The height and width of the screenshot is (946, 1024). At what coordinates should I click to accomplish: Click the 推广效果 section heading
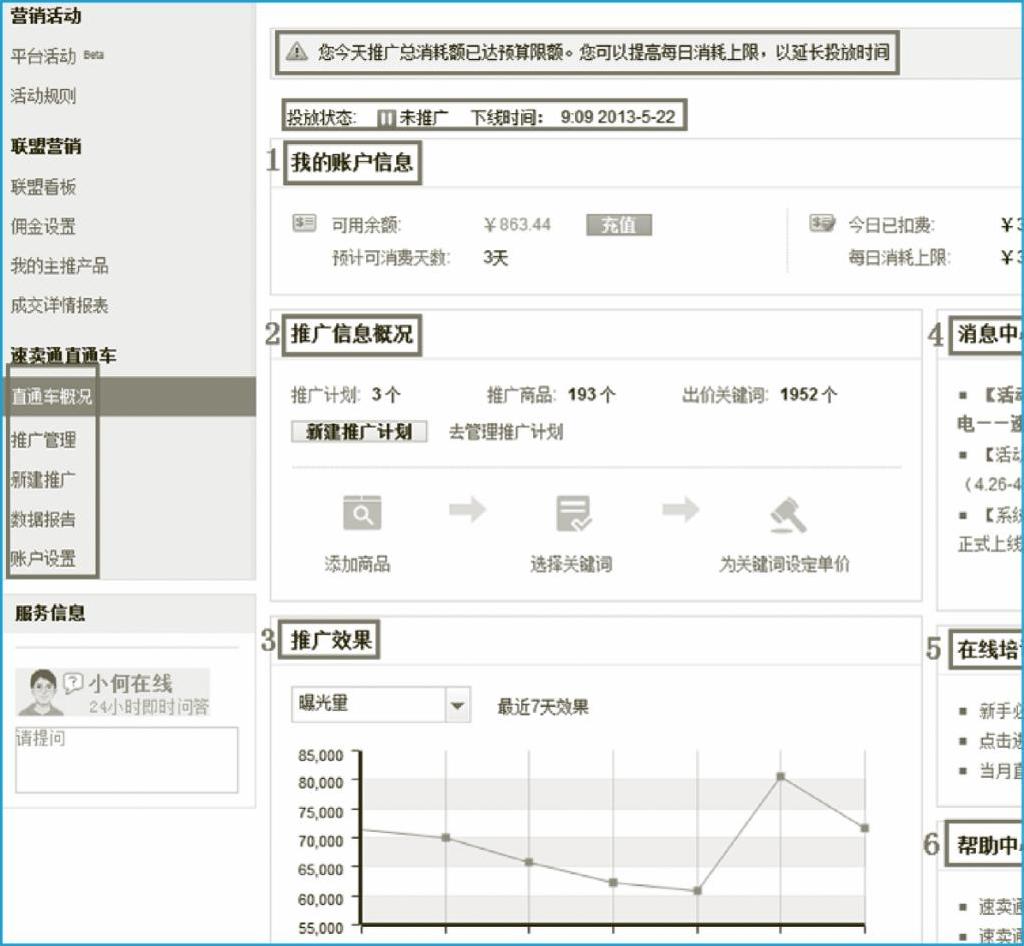(x=331, y=640)
